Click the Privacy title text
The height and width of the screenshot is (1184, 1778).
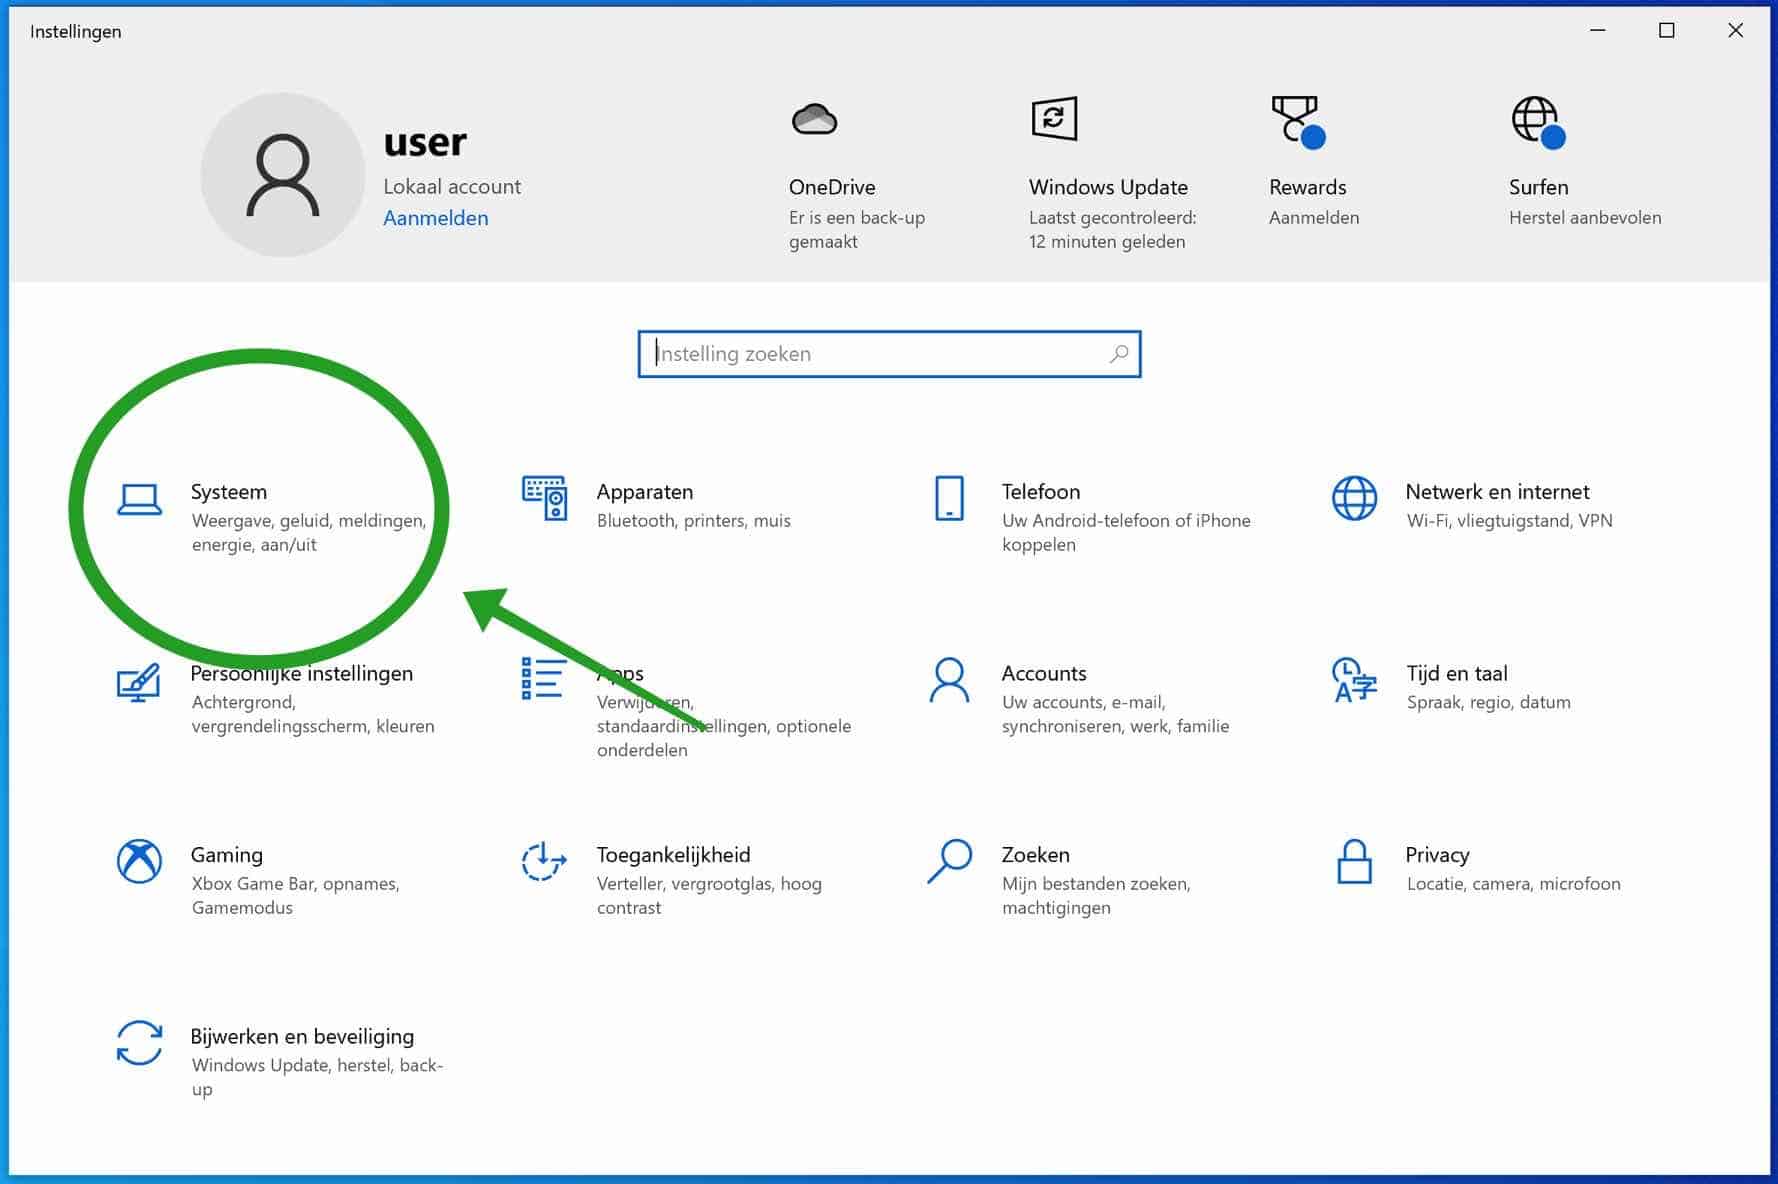pos(1437,855)
